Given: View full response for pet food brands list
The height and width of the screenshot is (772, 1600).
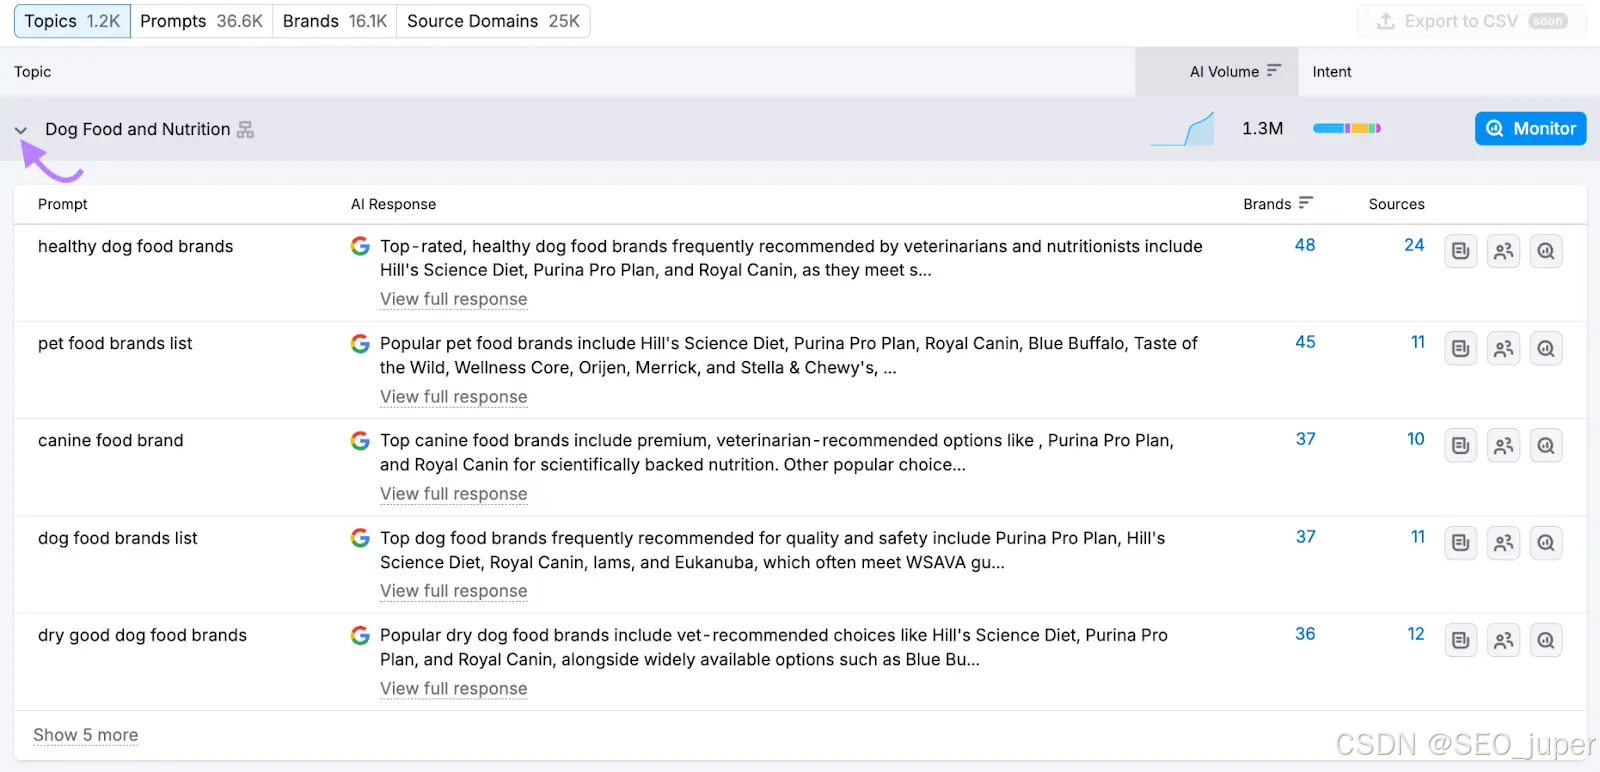Looking at the screenshot, I should [x=453, y=397].
